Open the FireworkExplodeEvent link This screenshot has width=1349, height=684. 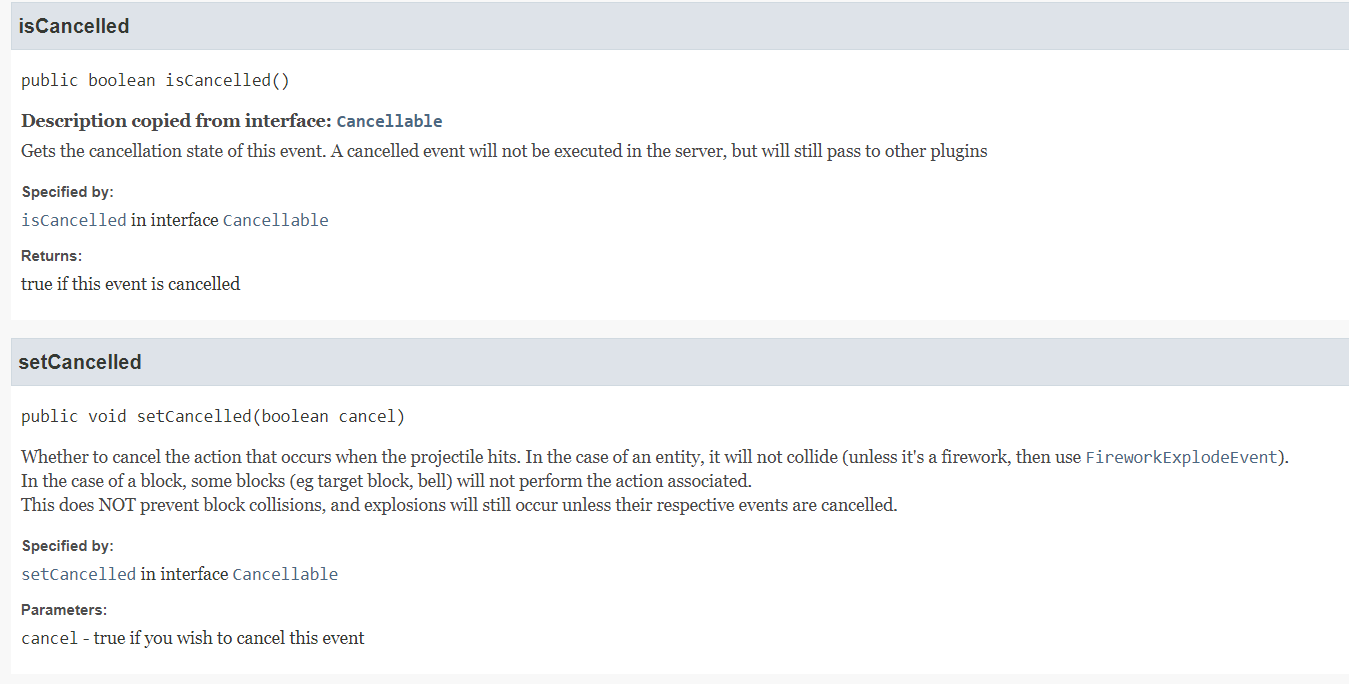pos(1181,457)
